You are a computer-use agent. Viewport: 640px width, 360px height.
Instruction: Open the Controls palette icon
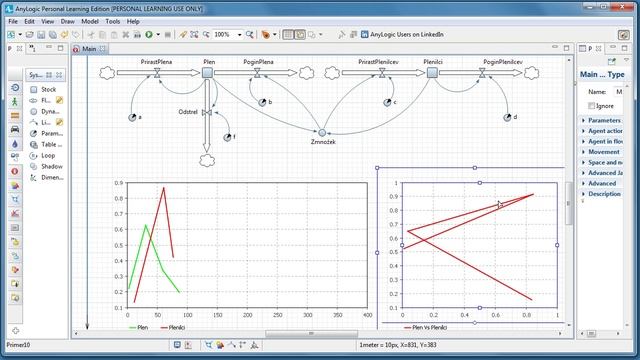[15, 228]
